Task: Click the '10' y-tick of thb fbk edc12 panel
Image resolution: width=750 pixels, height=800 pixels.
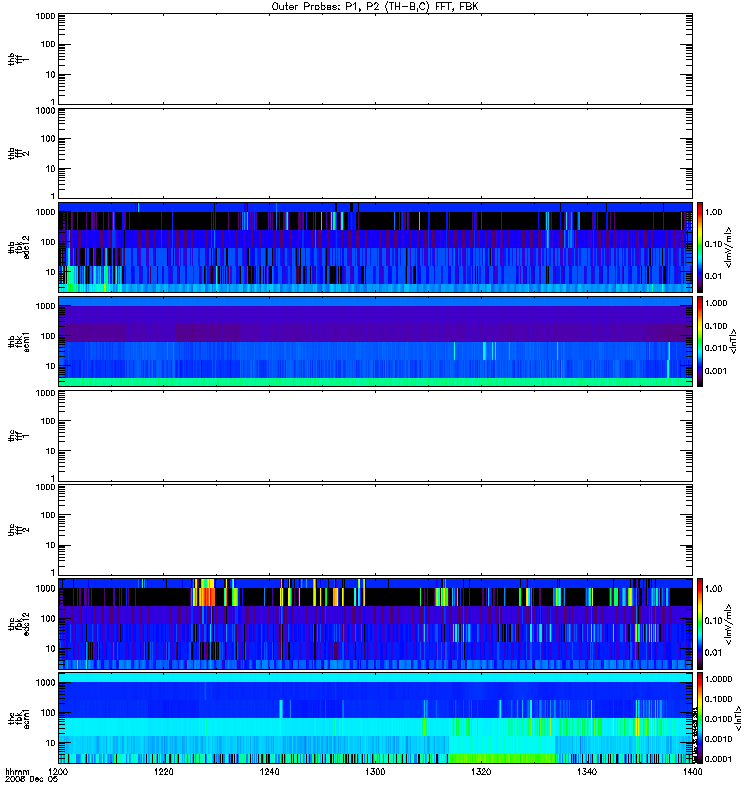Action: pyautogui.click(x=51, y=272)
